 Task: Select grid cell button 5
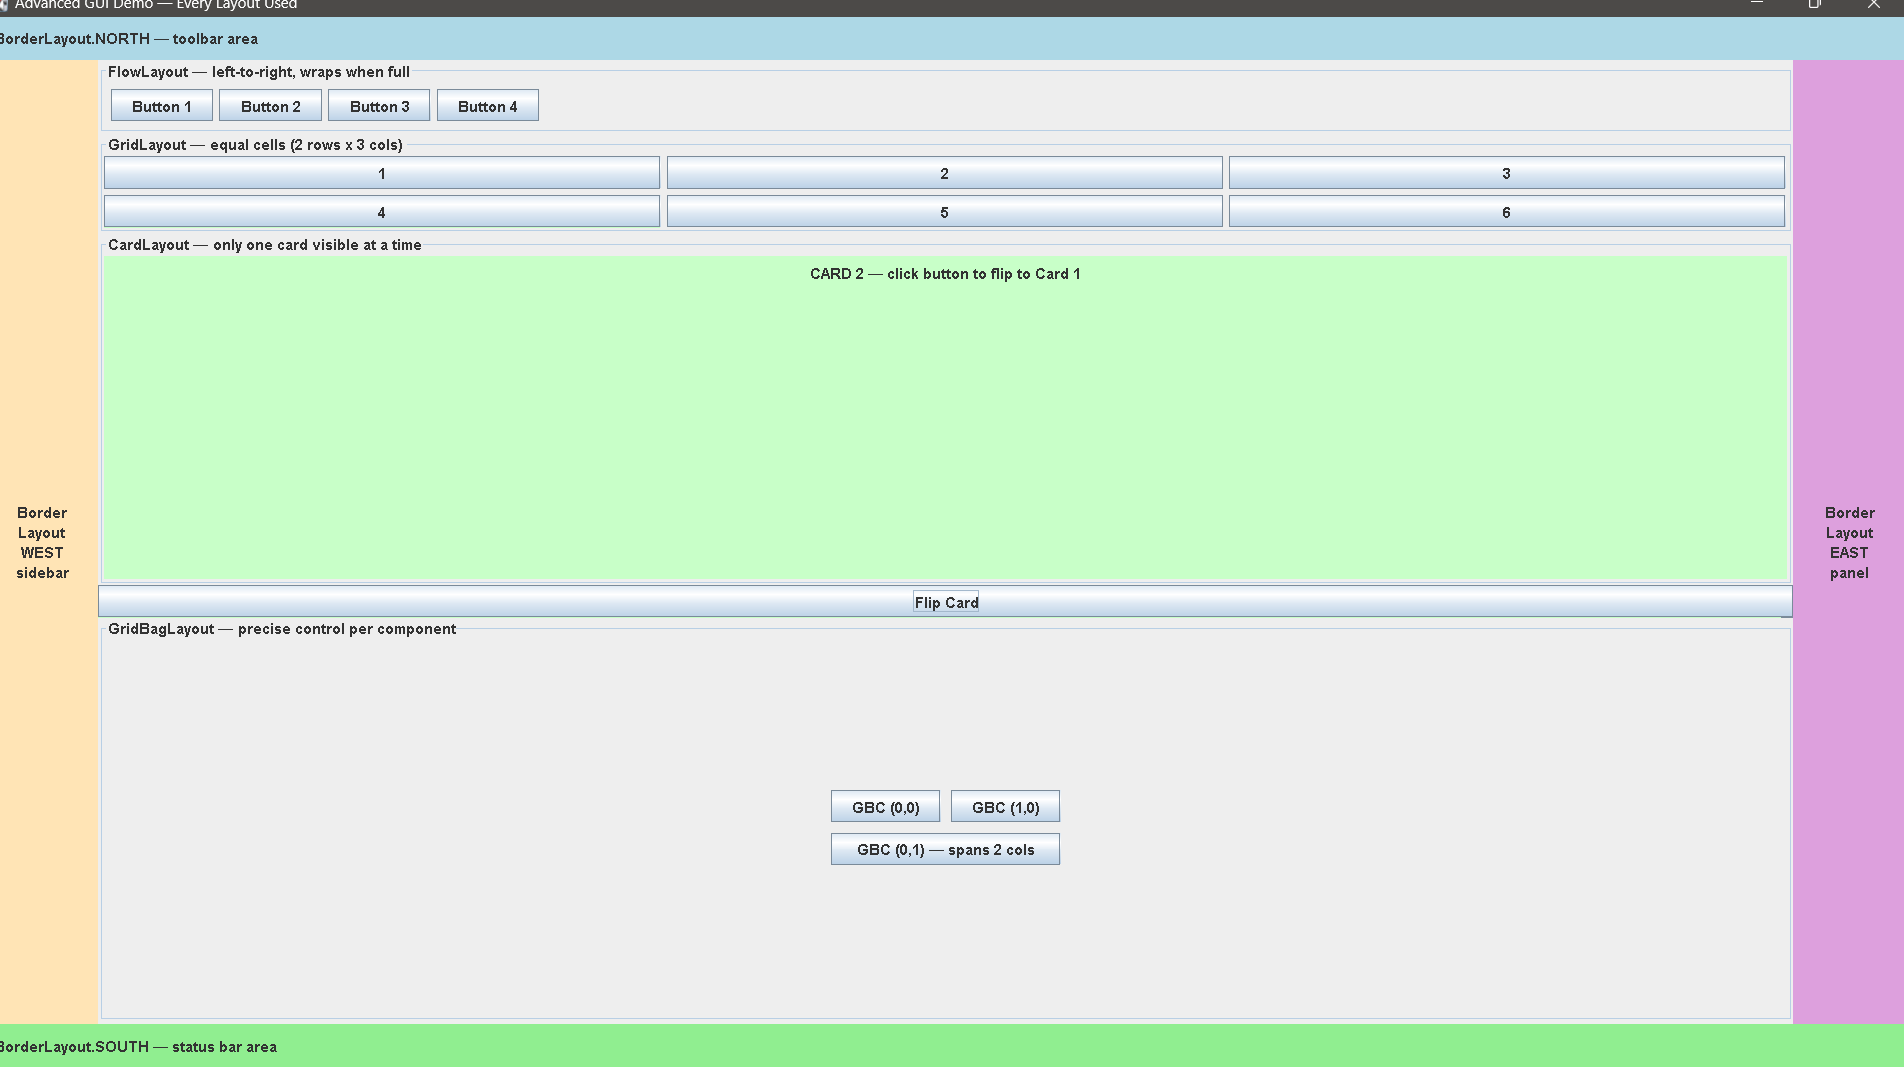pos(944,211)
